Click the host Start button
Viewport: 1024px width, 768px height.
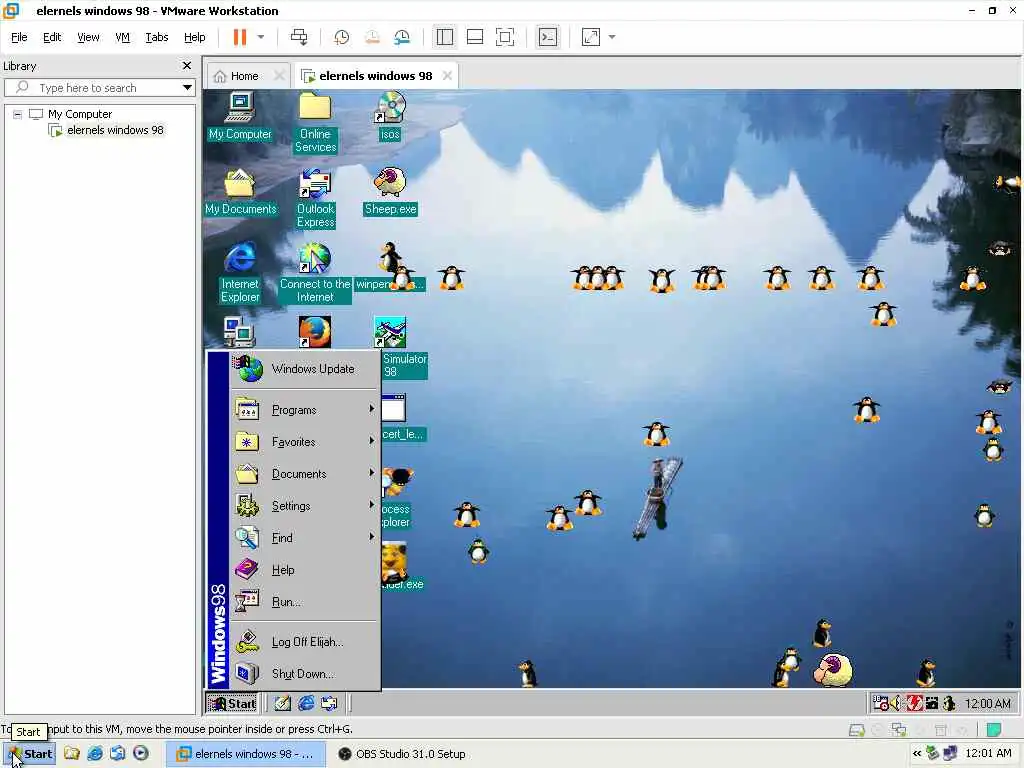[30, 754]
